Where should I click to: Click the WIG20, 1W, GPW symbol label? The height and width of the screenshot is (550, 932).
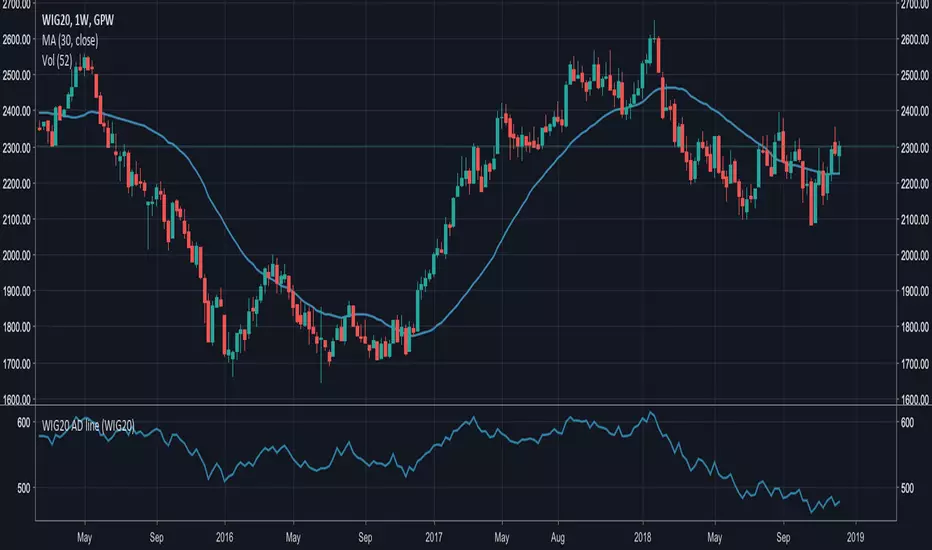(x=77, y=20)
